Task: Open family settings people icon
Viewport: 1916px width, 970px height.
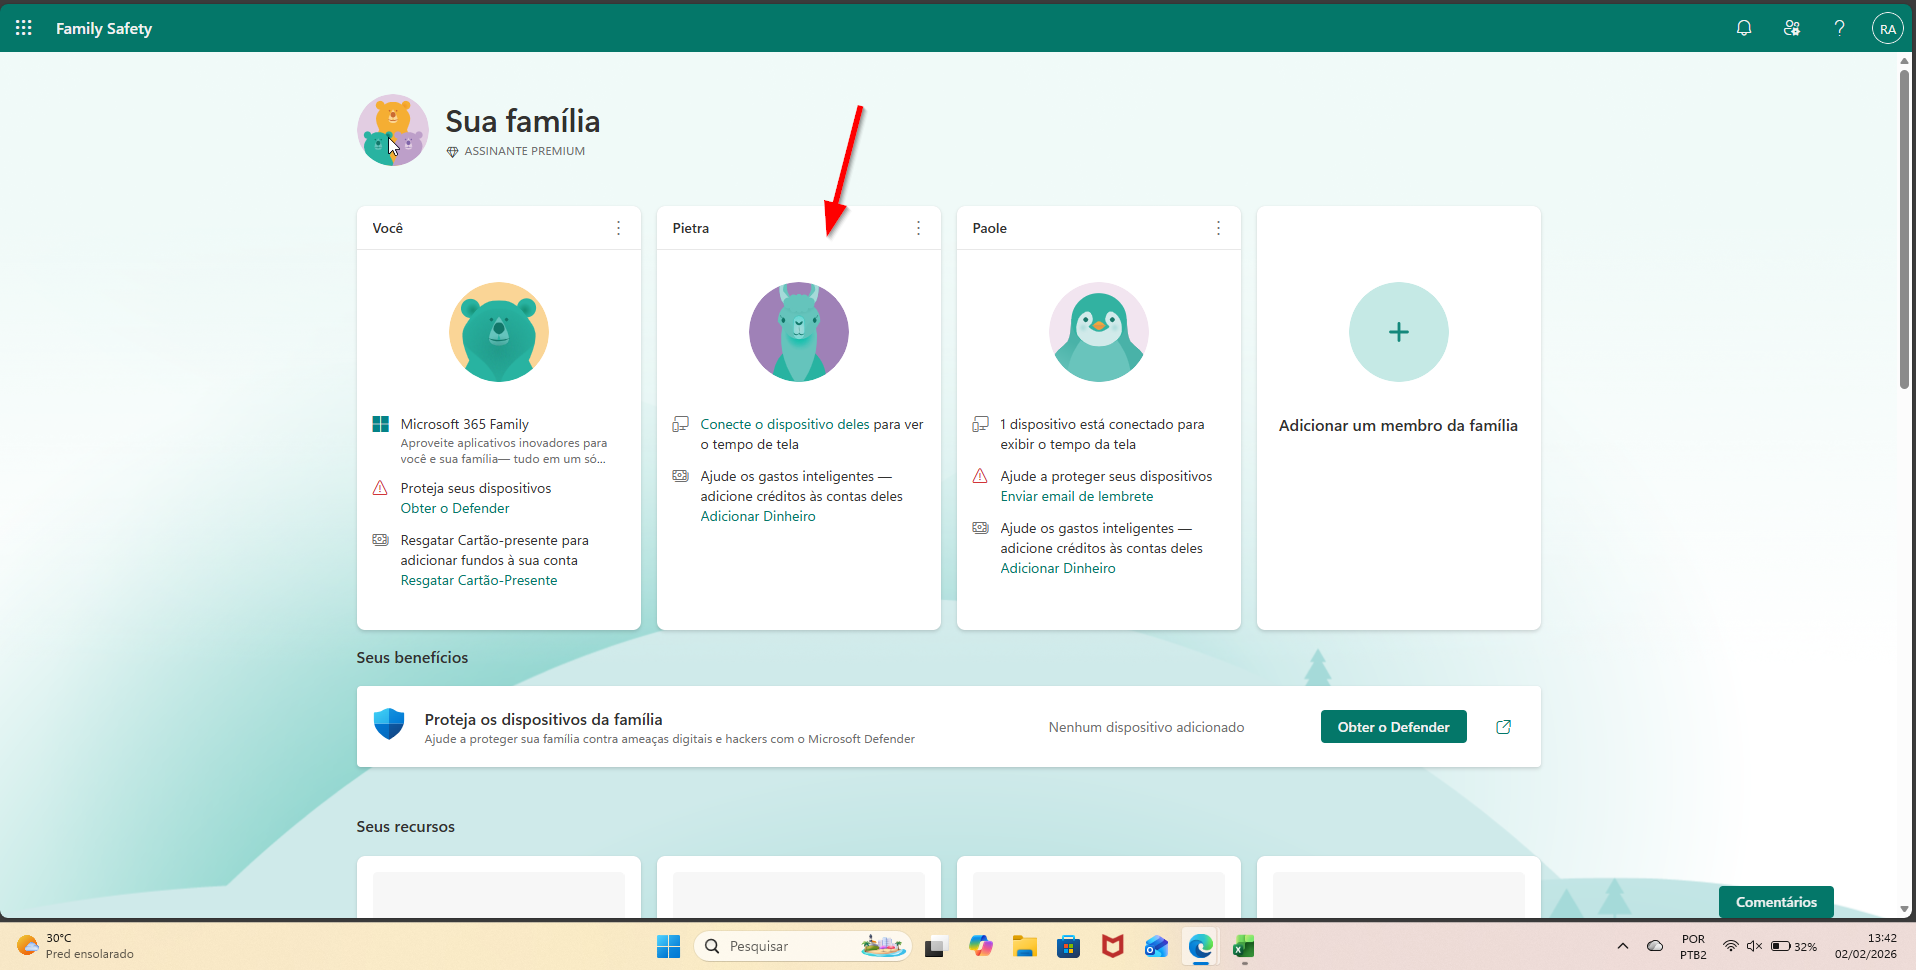Action: point(1792,28)
